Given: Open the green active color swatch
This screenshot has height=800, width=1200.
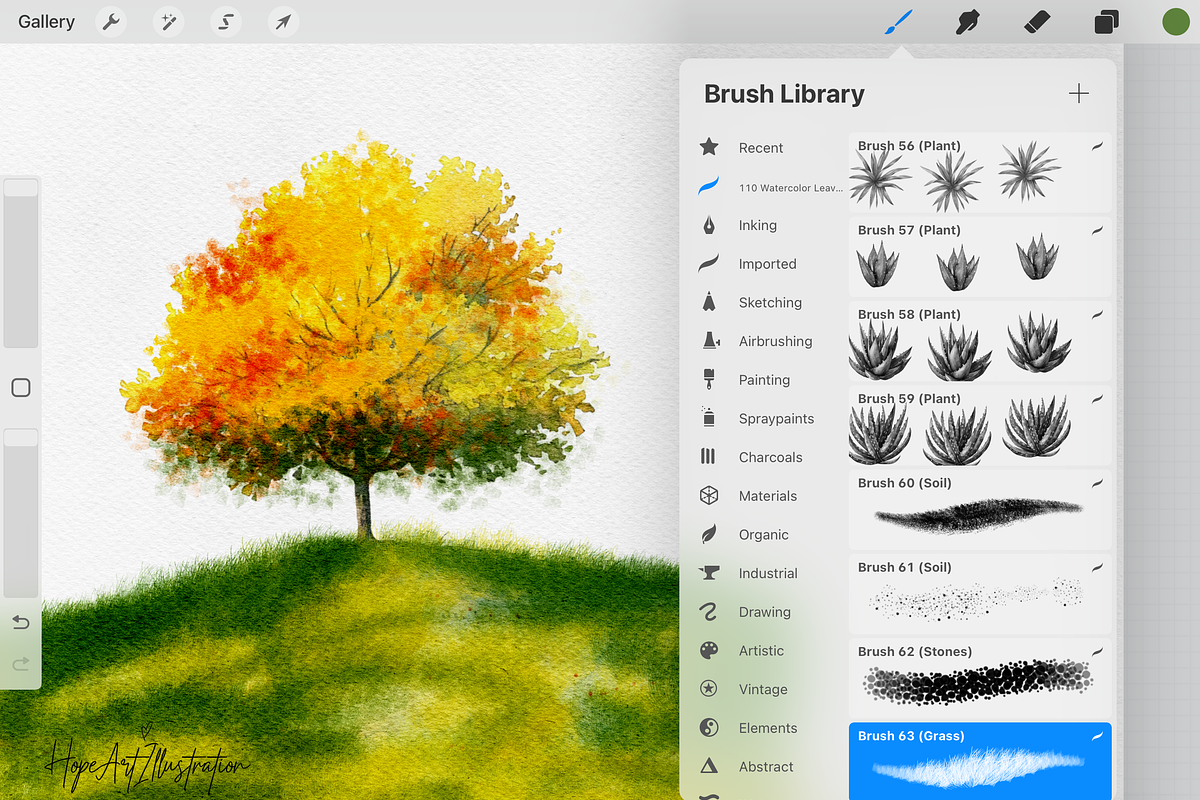Looking at the screenshot, I should (1175, 22).
